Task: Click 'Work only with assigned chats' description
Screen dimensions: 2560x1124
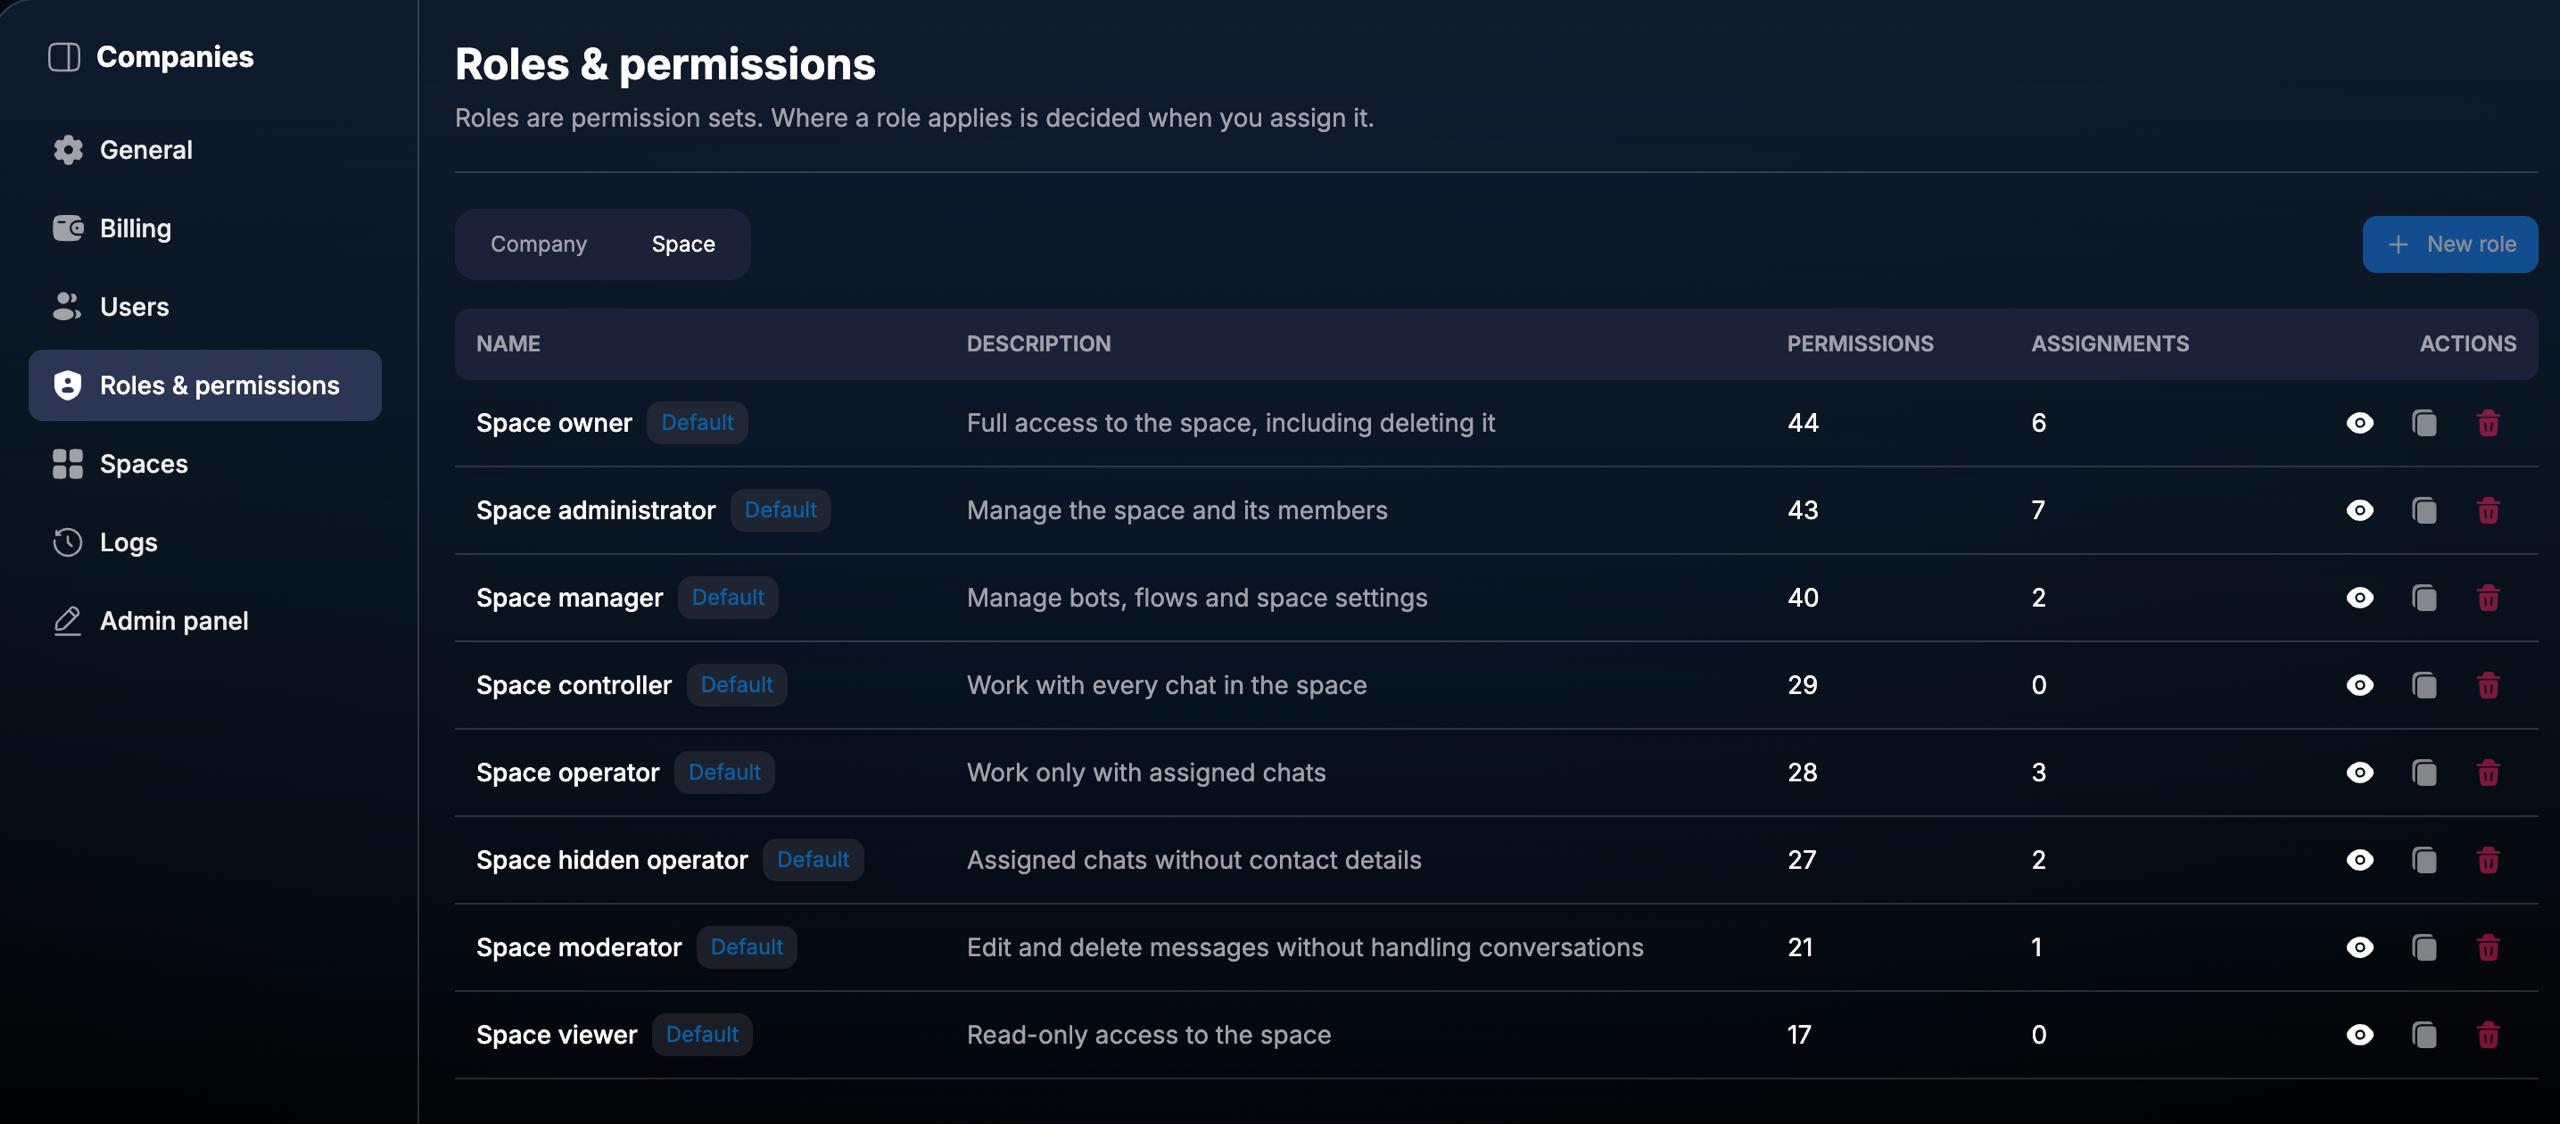Action: 1146,773
